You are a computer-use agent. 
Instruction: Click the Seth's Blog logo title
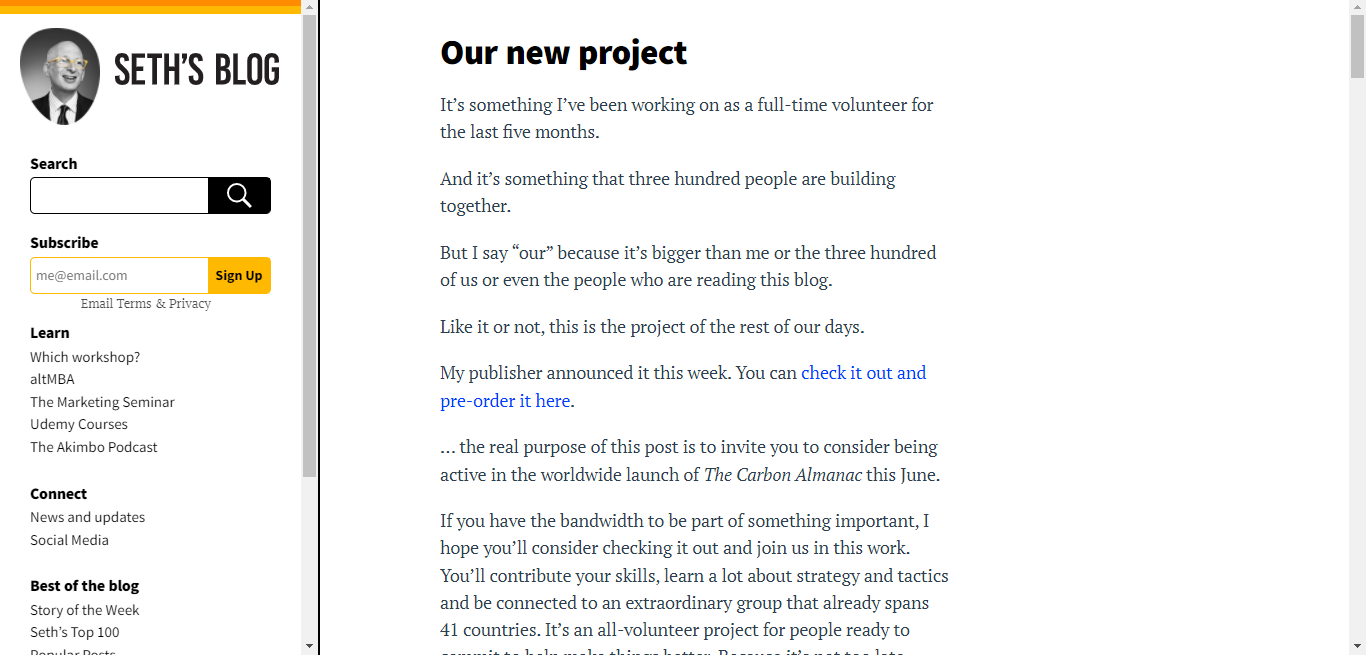(197, 71)
